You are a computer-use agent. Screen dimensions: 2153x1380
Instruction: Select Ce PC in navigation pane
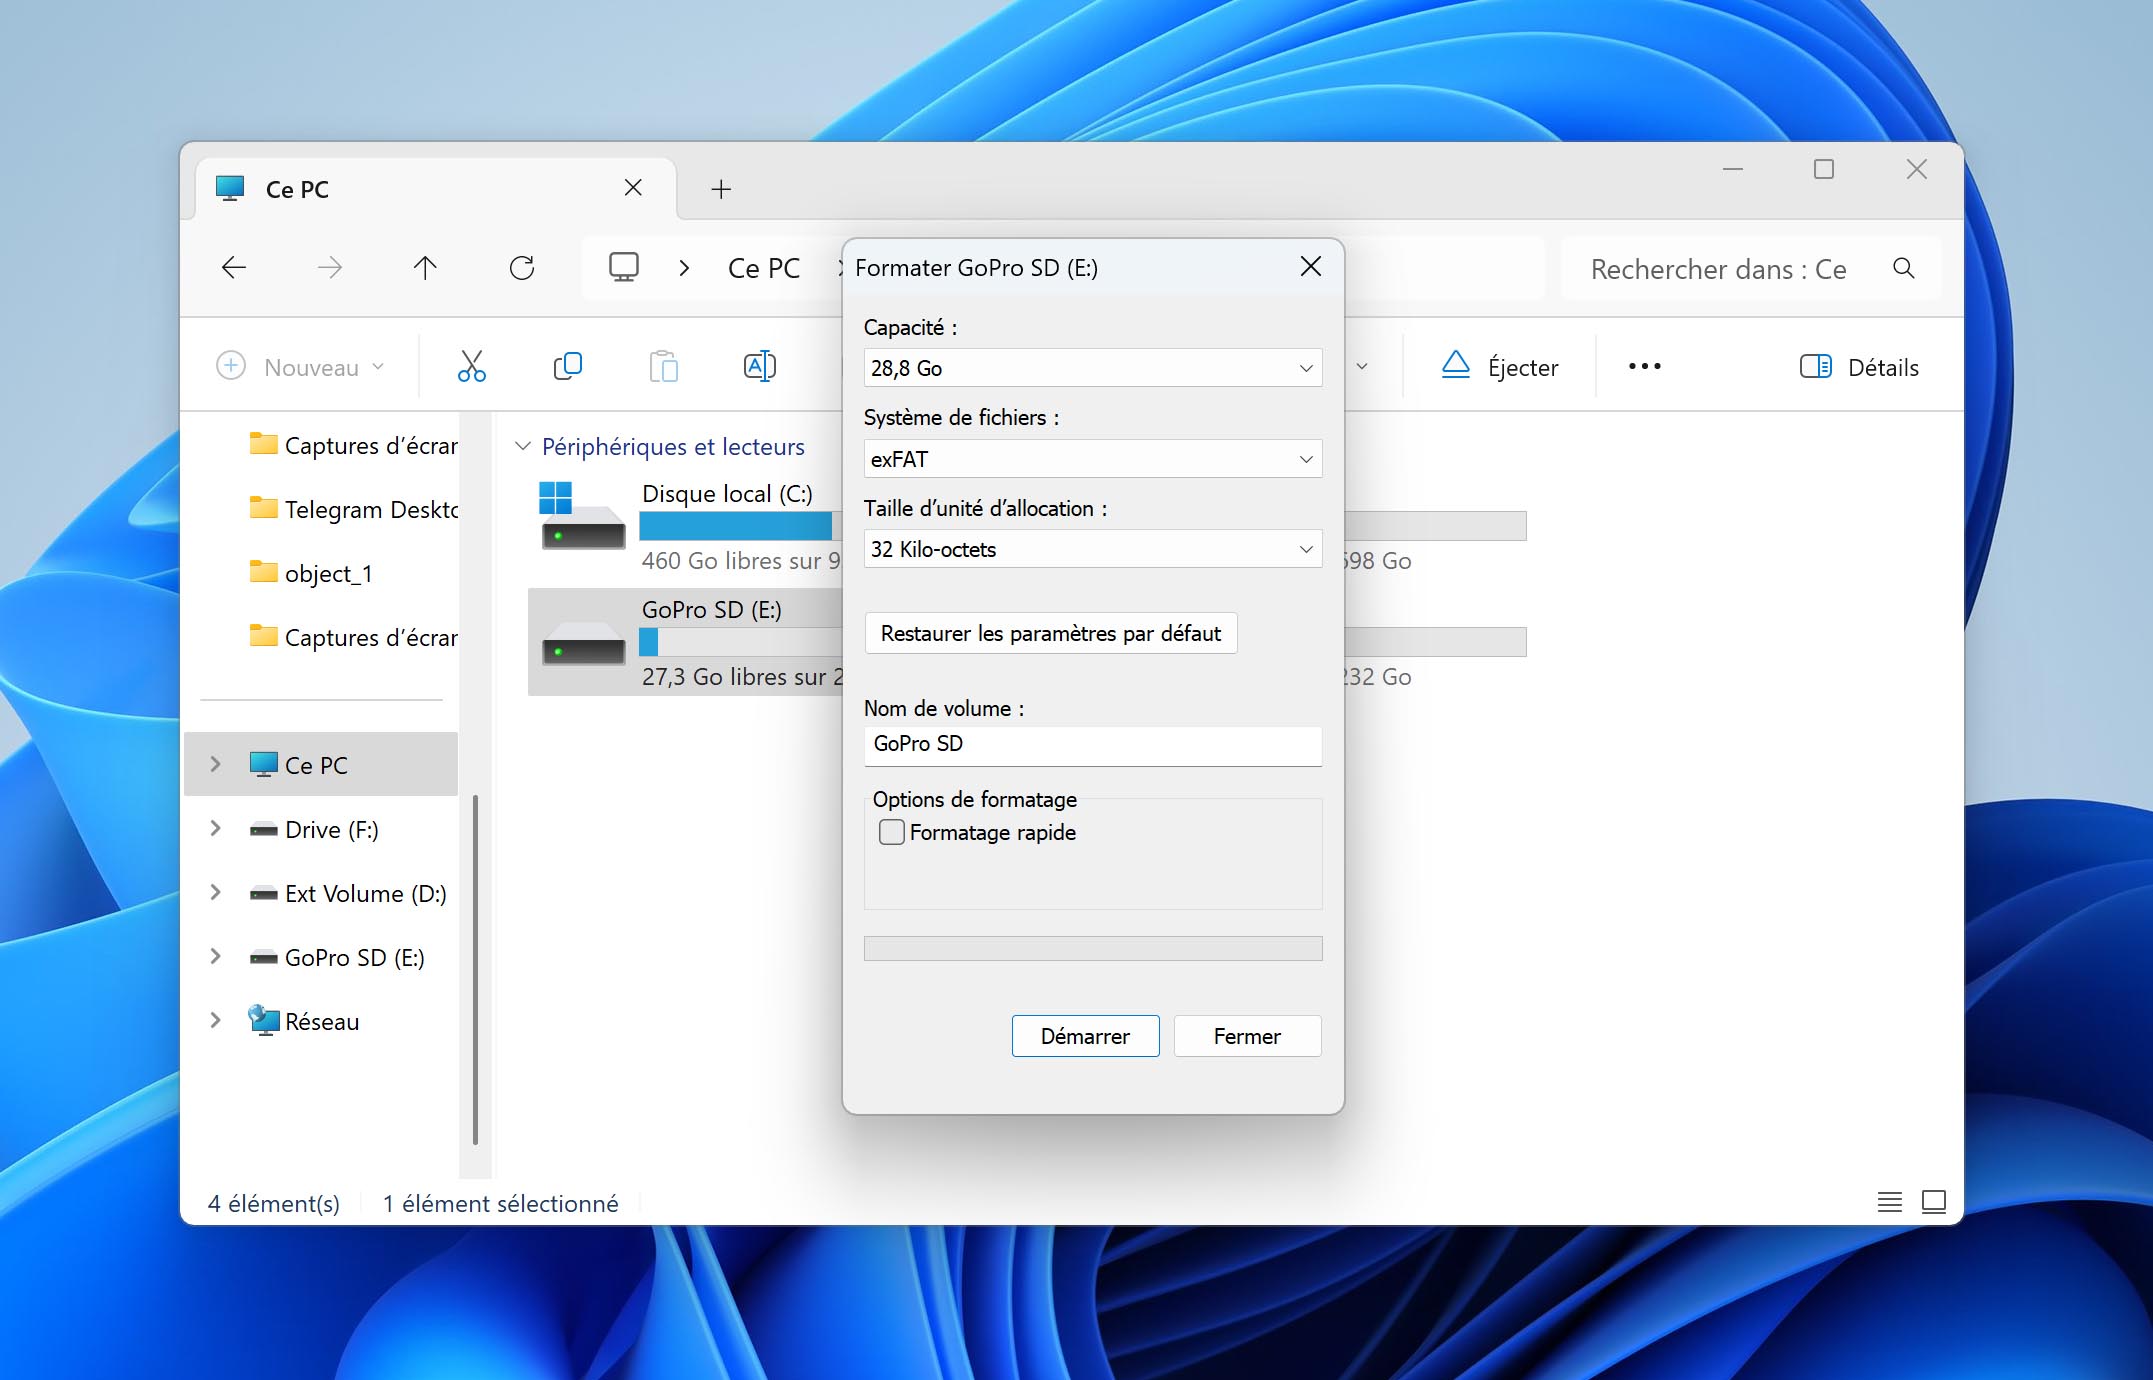click(x=321, y=765)
